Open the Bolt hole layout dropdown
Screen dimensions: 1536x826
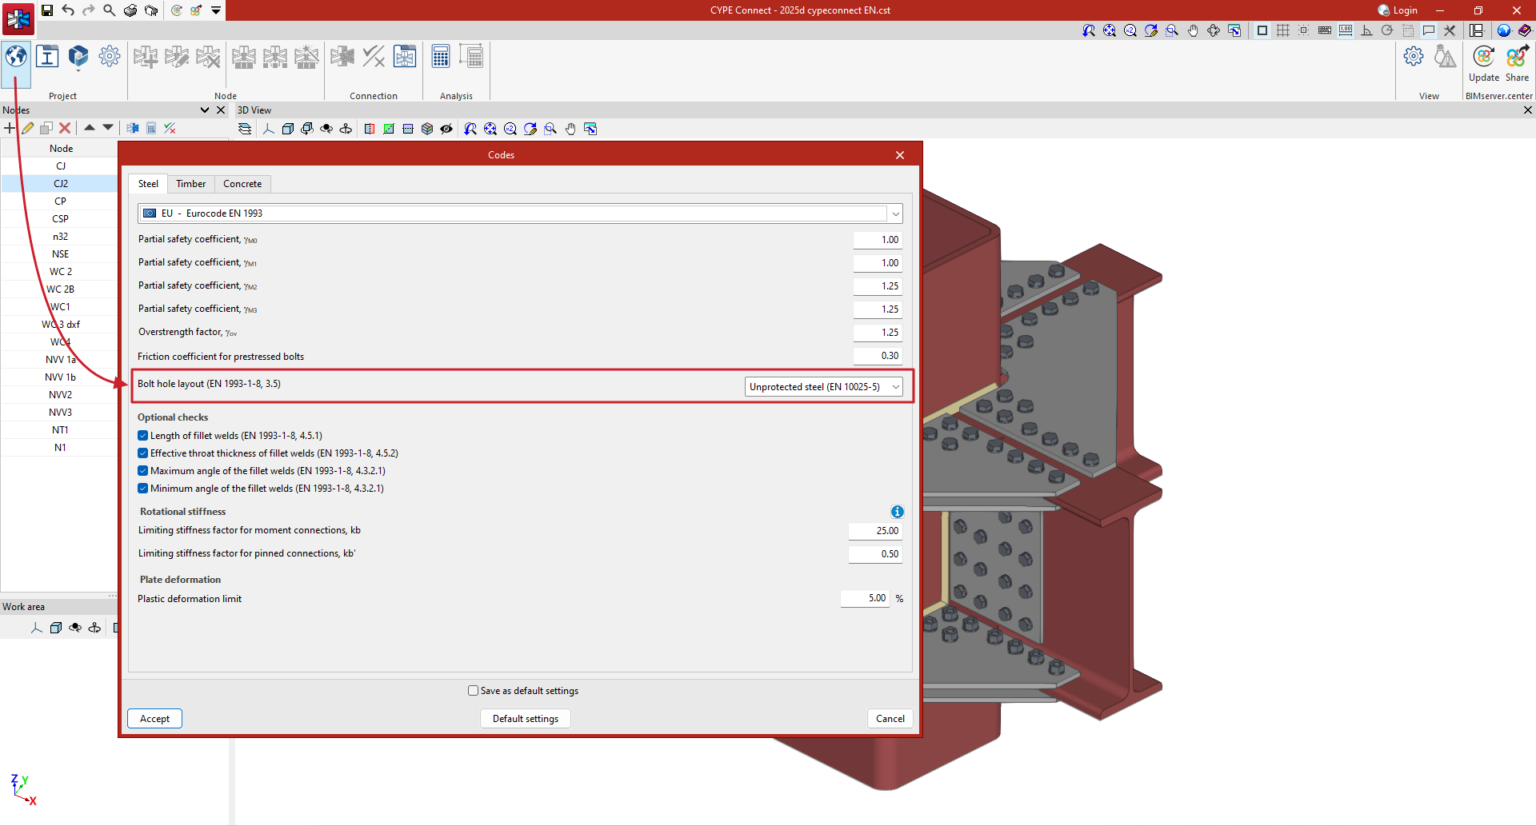tap(896, 386)
